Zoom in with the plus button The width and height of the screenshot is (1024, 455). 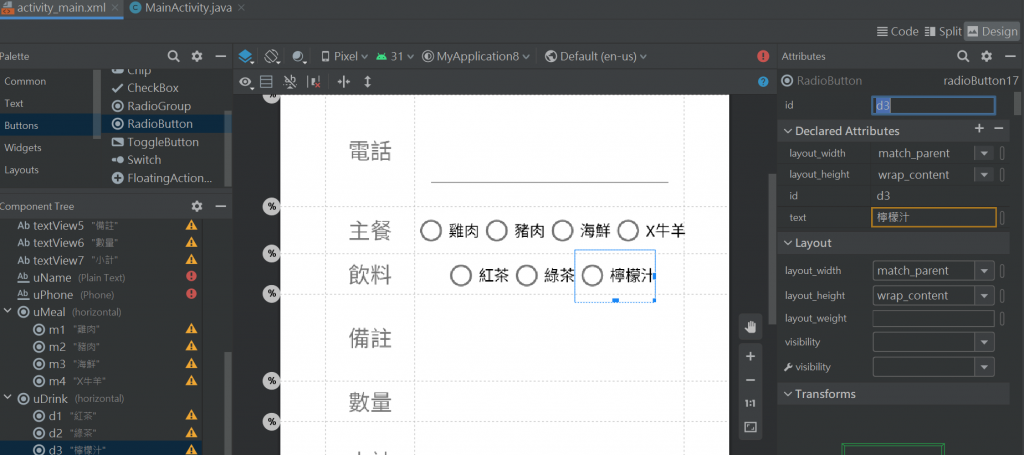(750, 356)
